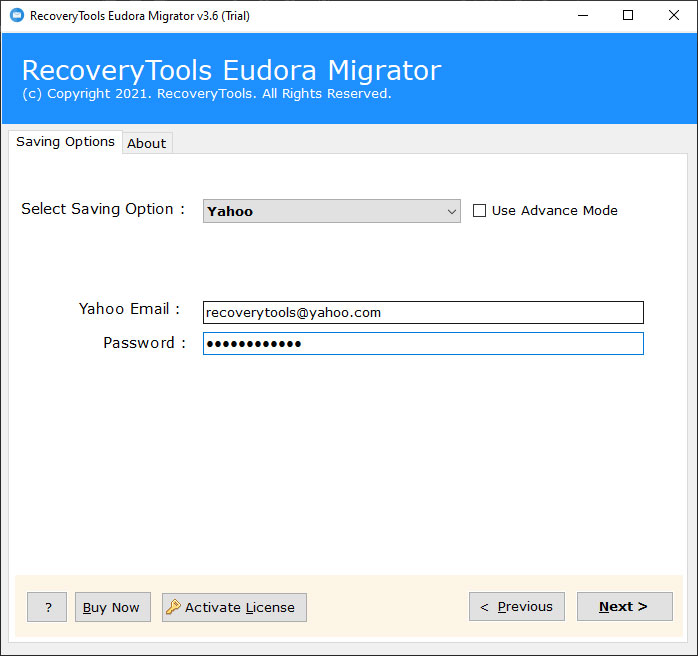Click the 'Yahoo Email :' label
Screen dimensions: 698x656
(x=129, y=308)
